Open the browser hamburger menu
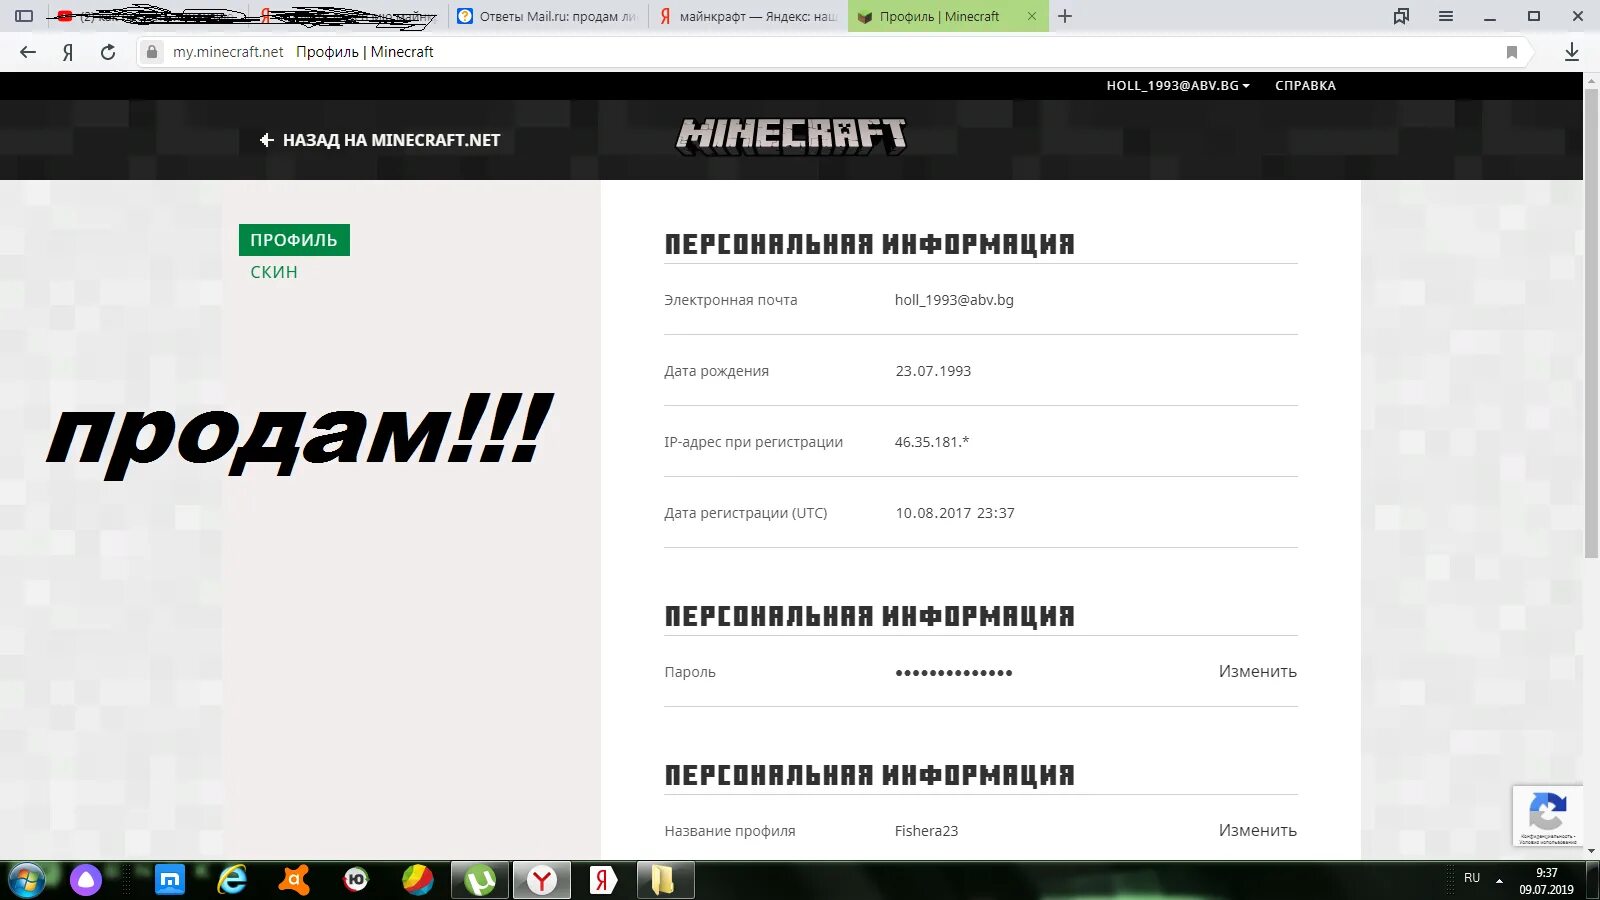The height and width of the screenshot is (900, 1600). click(x=1446, y=16)
